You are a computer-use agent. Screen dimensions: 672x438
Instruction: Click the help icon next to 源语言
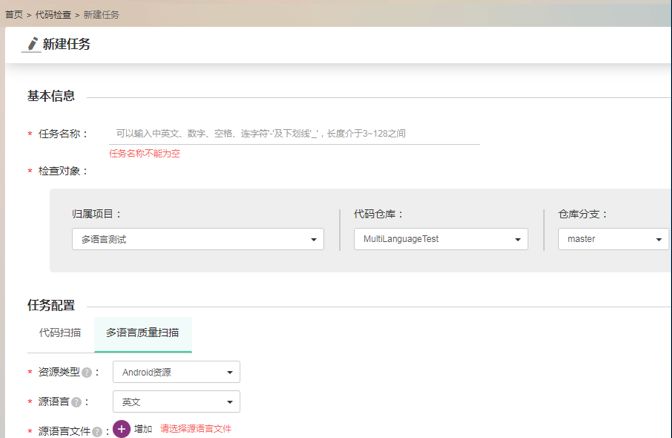pyautogui.click(x=76, y=402)
